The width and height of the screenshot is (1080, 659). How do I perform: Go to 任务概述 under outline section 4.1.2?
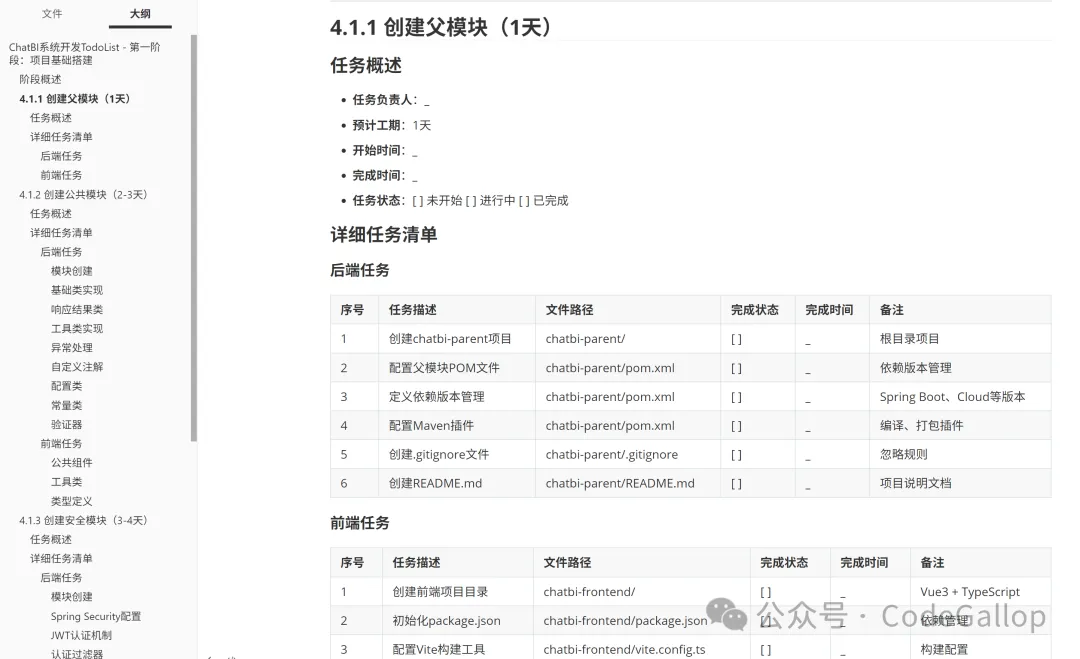tap(50, 213)
